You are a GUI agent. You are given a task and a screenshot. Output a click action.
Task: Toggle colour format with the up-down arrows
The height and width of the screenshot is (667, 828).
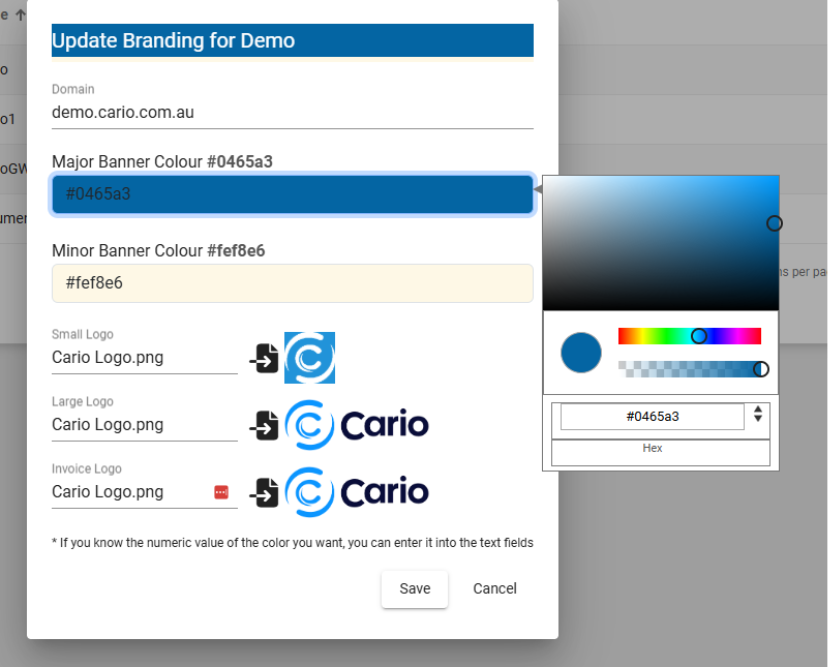[758, 414]
